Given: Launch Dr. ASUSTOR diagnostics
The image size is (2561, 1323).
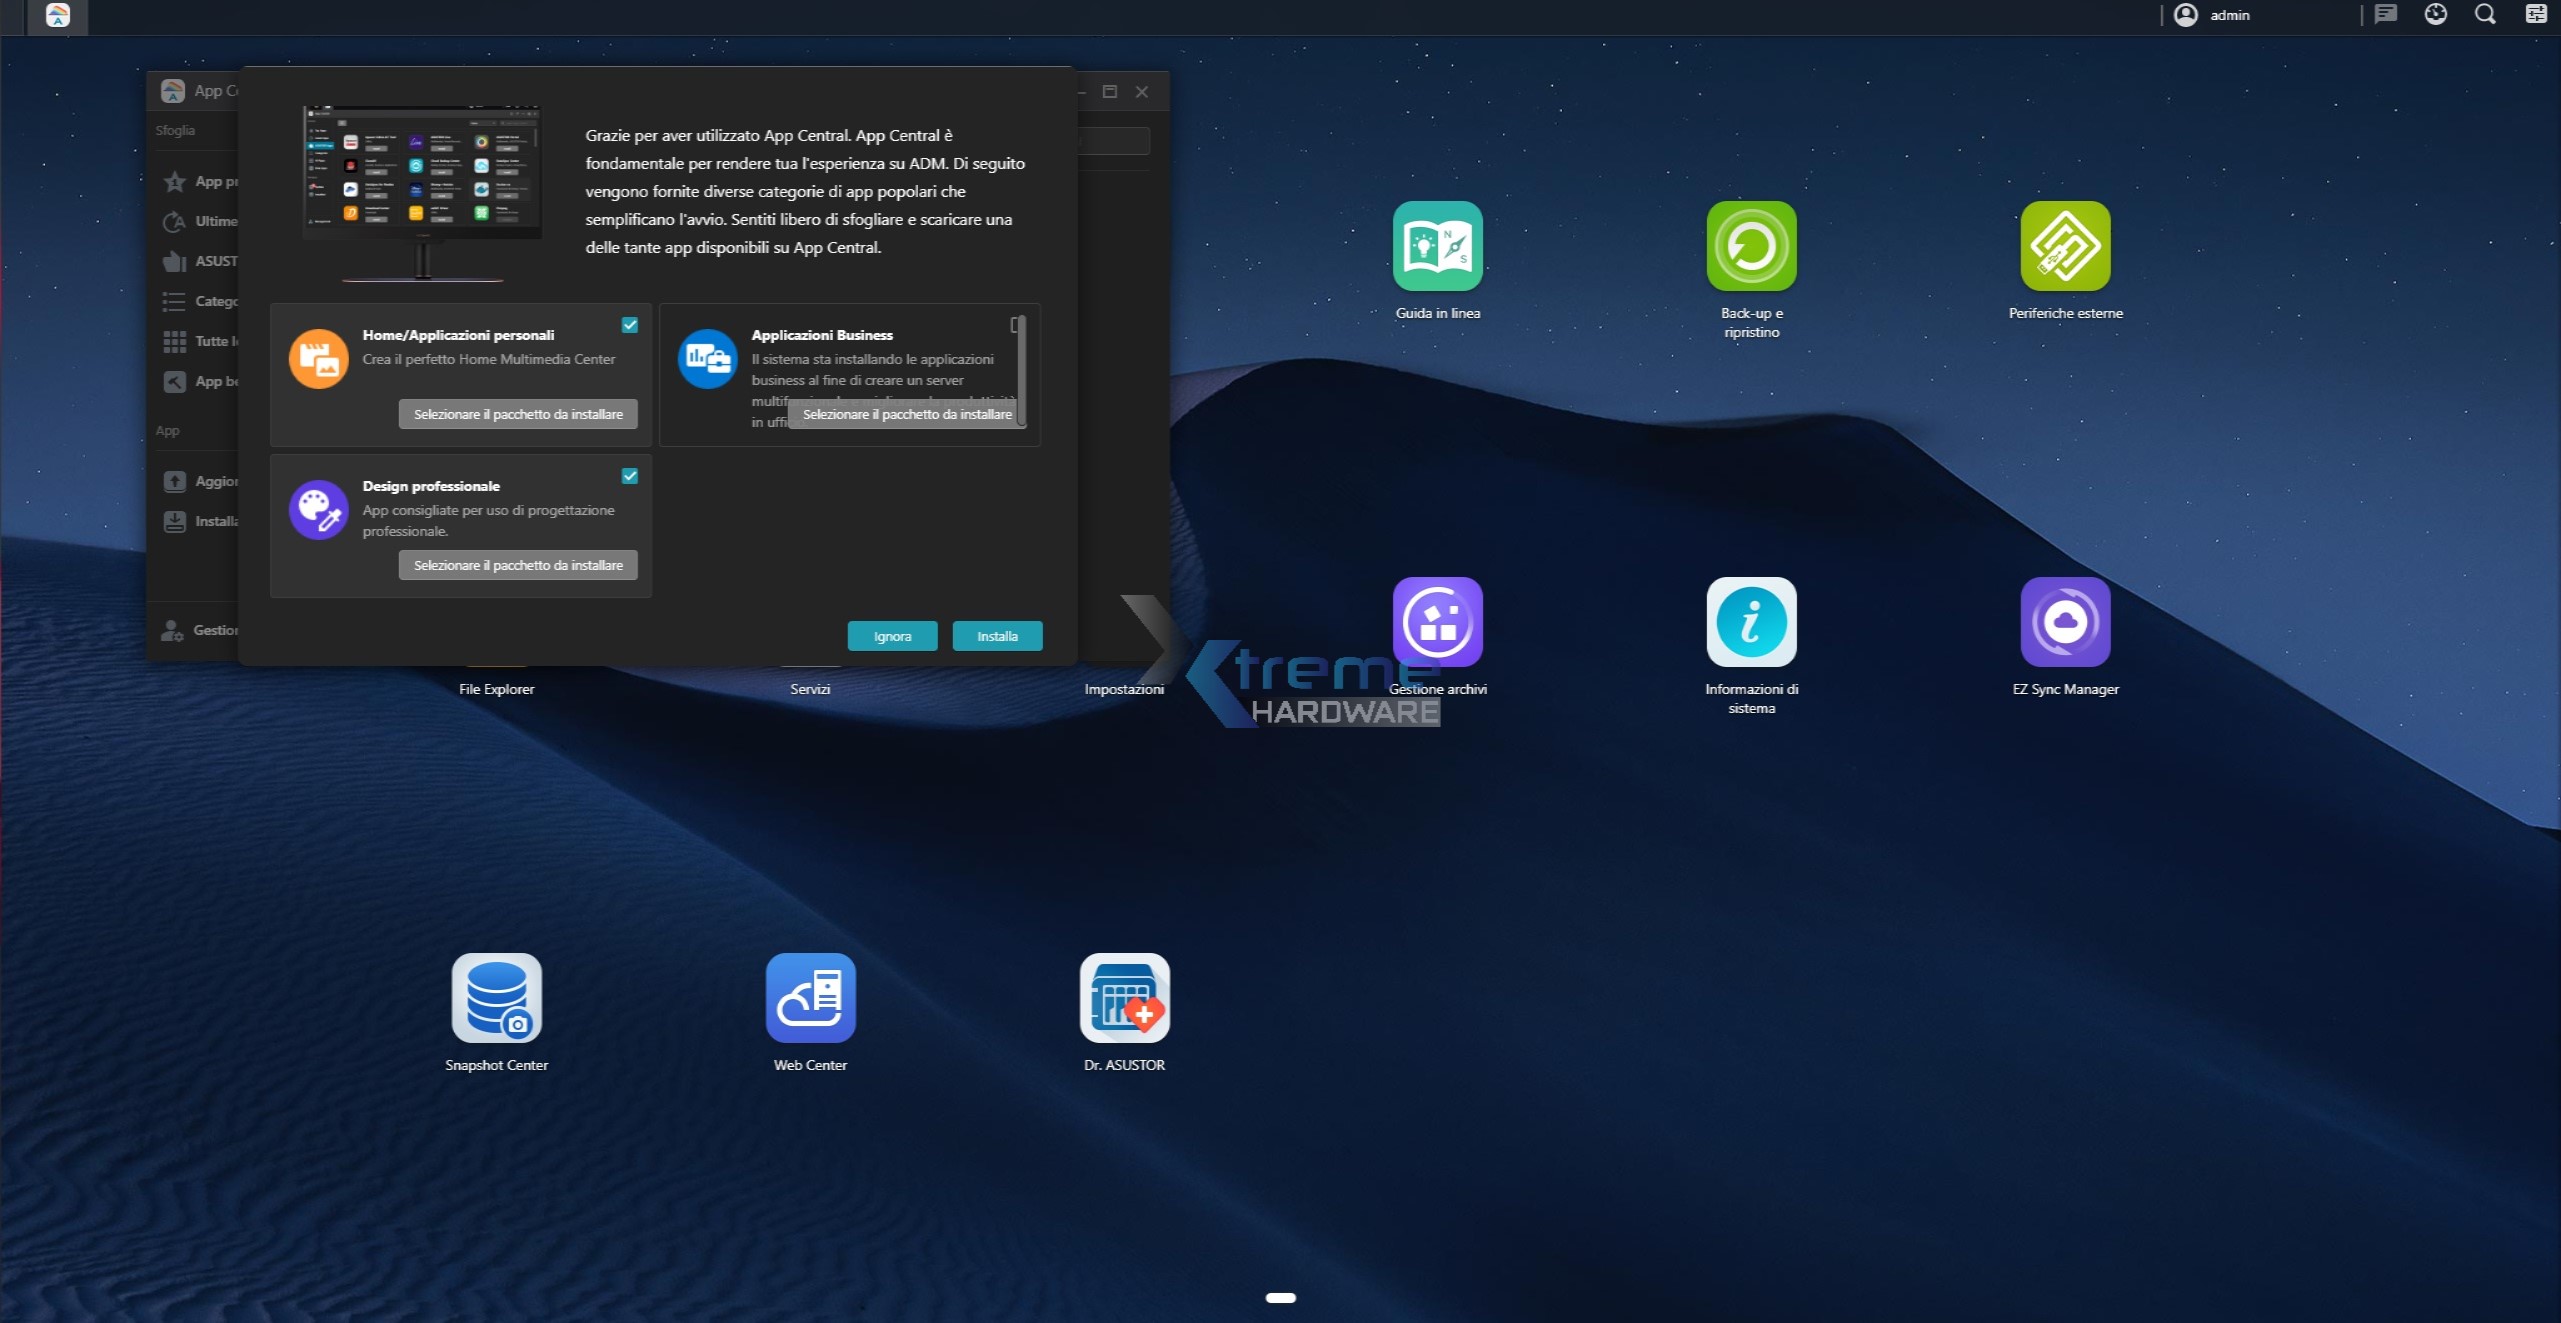Looking at the screenshot, I should (1124, 998).
